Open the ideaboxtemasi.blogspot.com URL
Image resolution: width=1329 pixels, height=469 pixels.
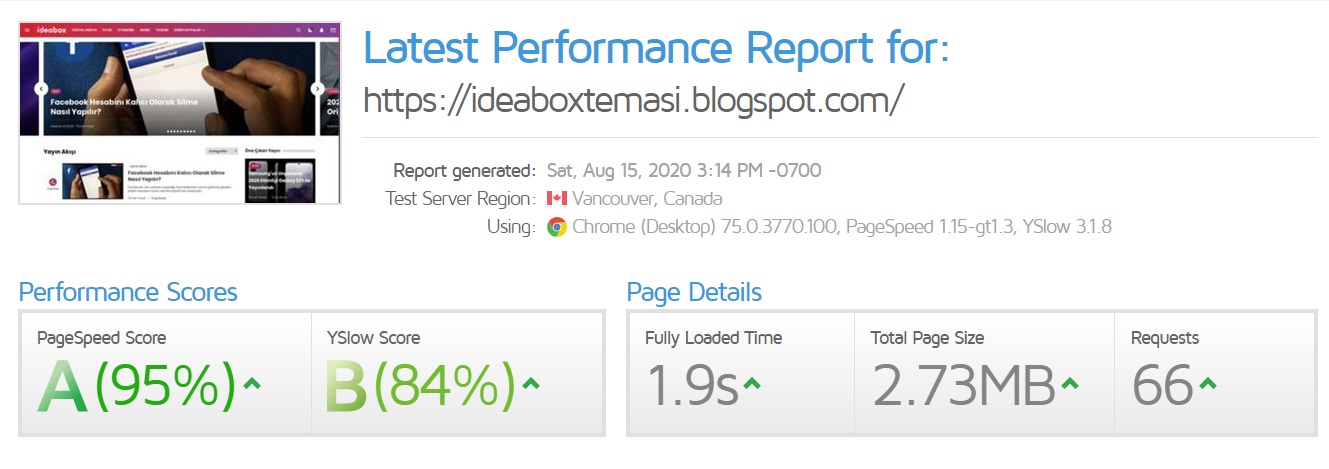click(x=633, y=99)
